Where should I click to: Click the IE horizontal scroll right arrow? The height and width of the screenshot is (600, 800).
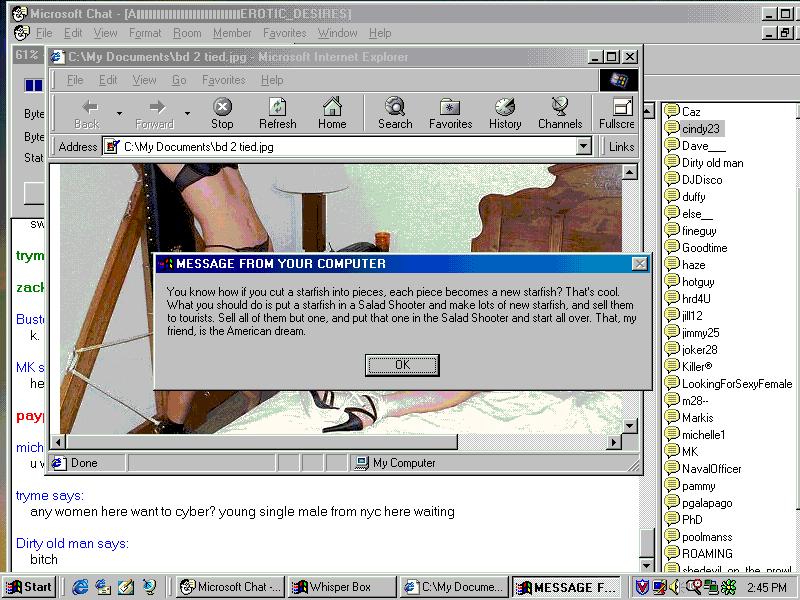614,442
